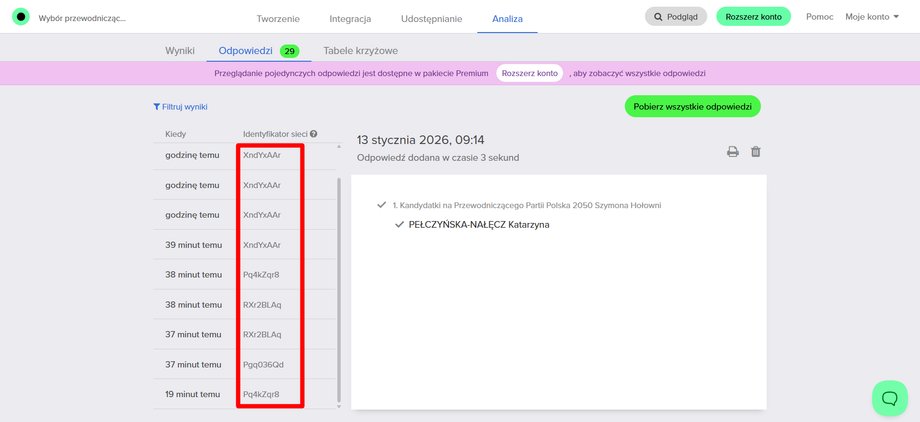Open the chat support widget

(889, 398)
